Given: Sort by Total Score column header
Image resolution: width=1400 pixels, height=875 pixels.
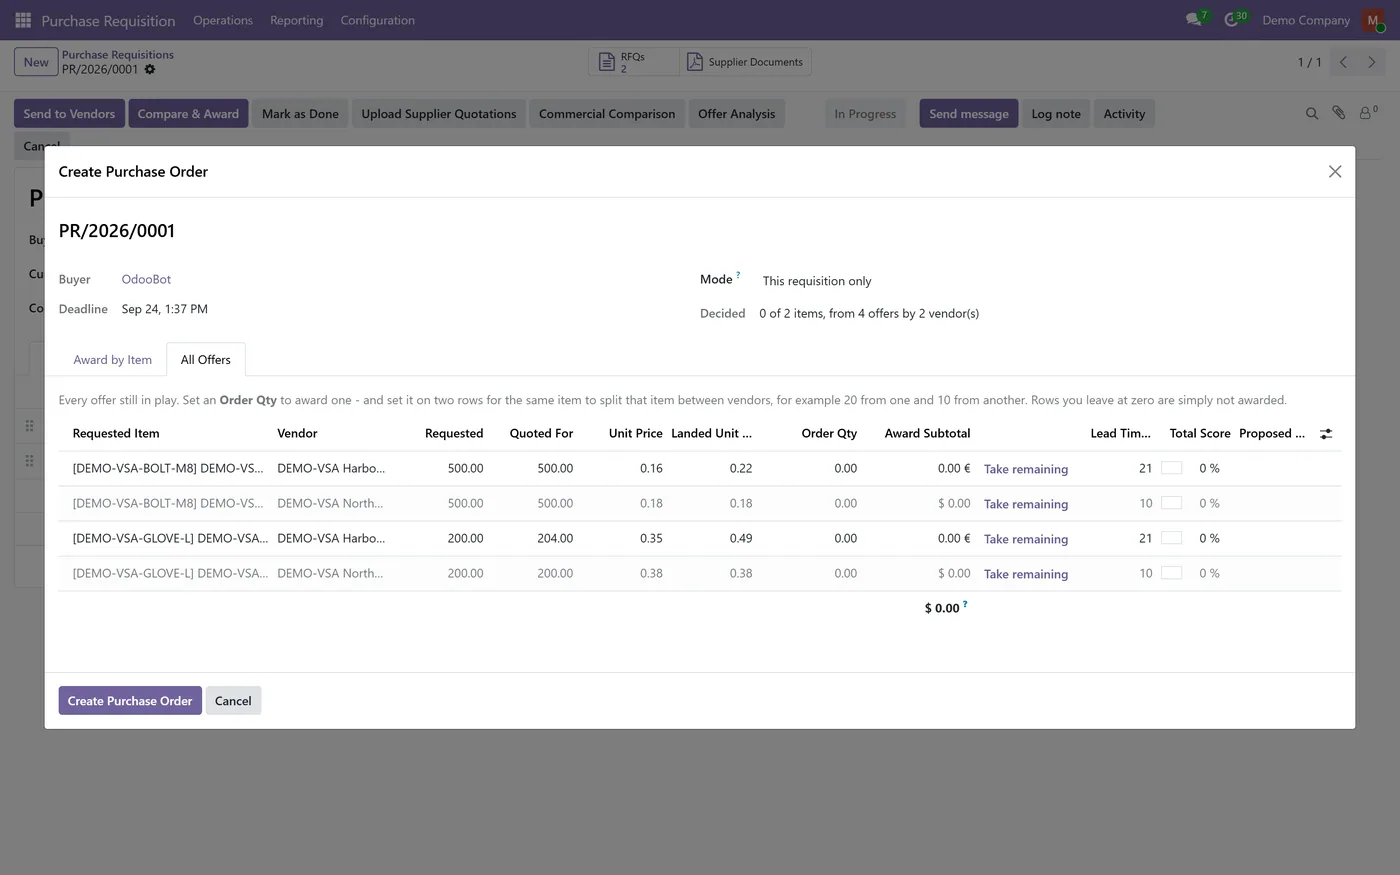Looking at the screenshot, I should (x=1200, y=433).
